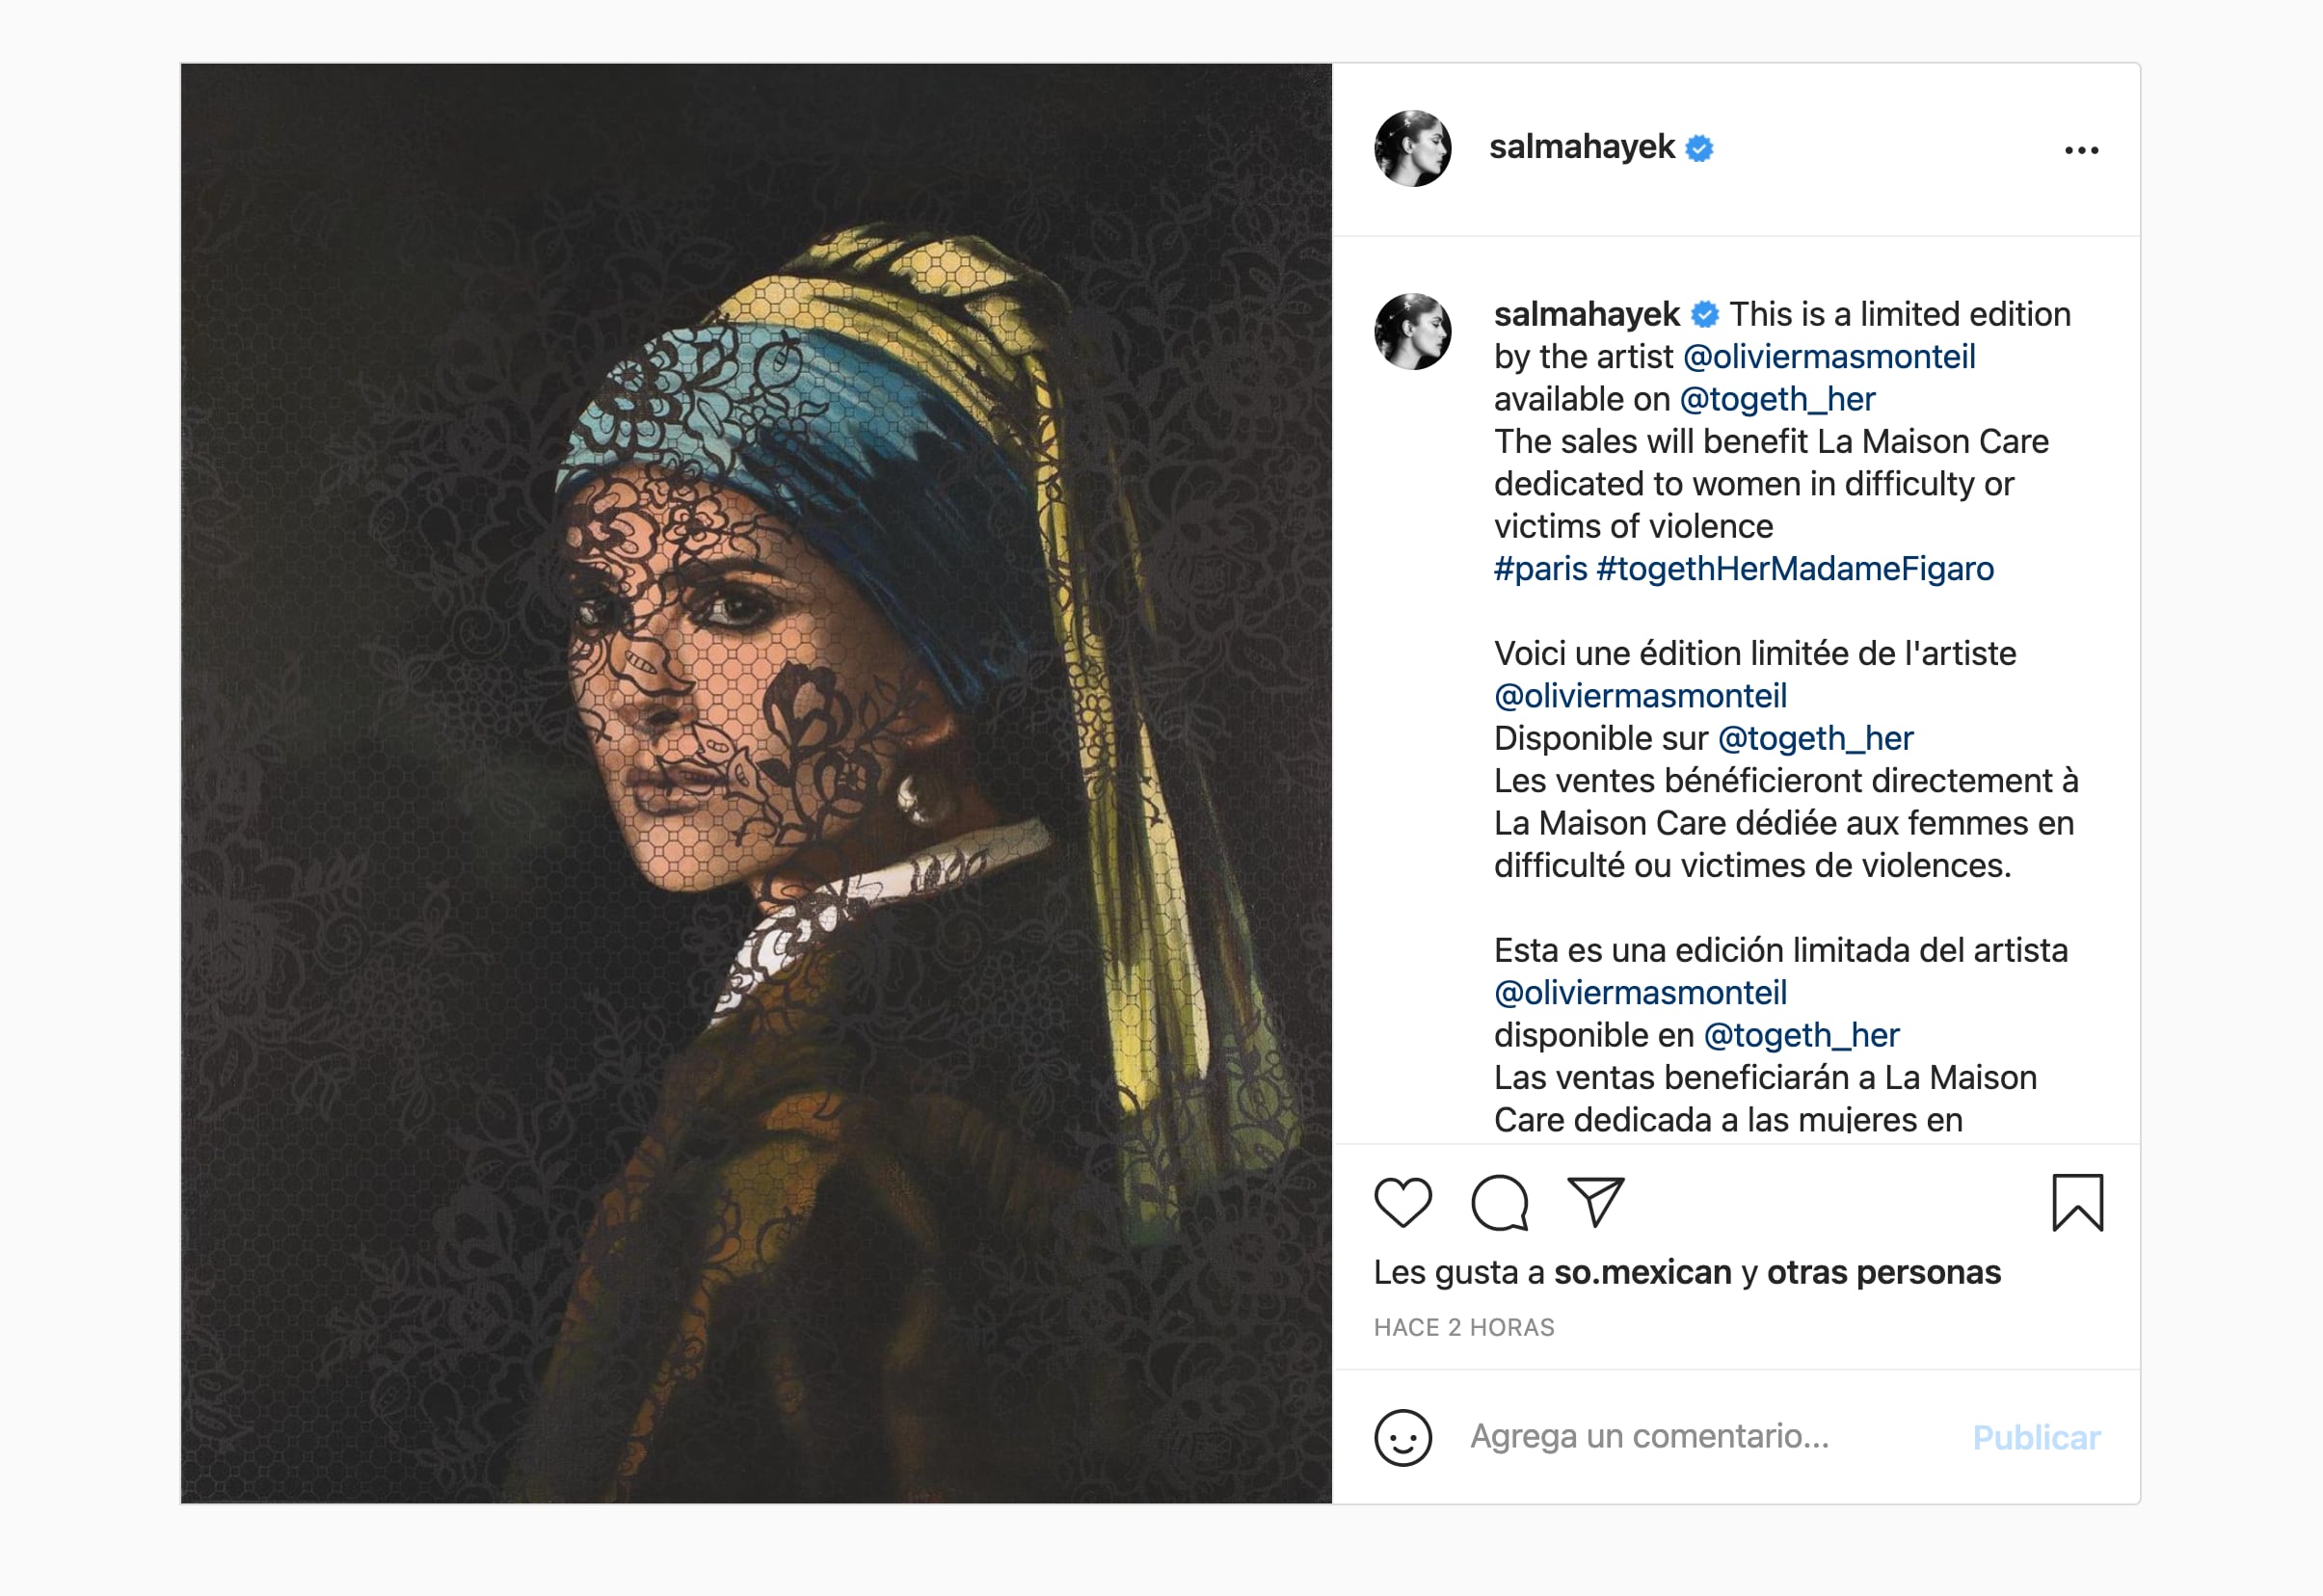Image resolution: width=2323 pixels, height=1596 pixels.
Task: Share post with paper plane icon
Action: pos(1595,1201)
